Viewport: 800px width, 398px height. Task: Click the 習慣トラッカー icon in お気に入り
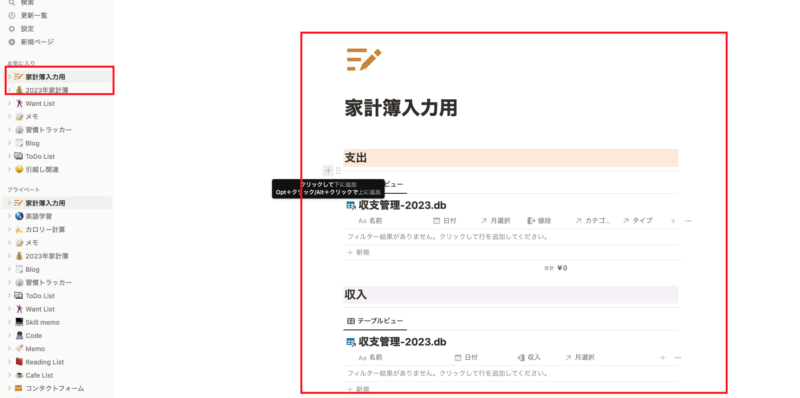pyautogui.click(x=19, y=130)
